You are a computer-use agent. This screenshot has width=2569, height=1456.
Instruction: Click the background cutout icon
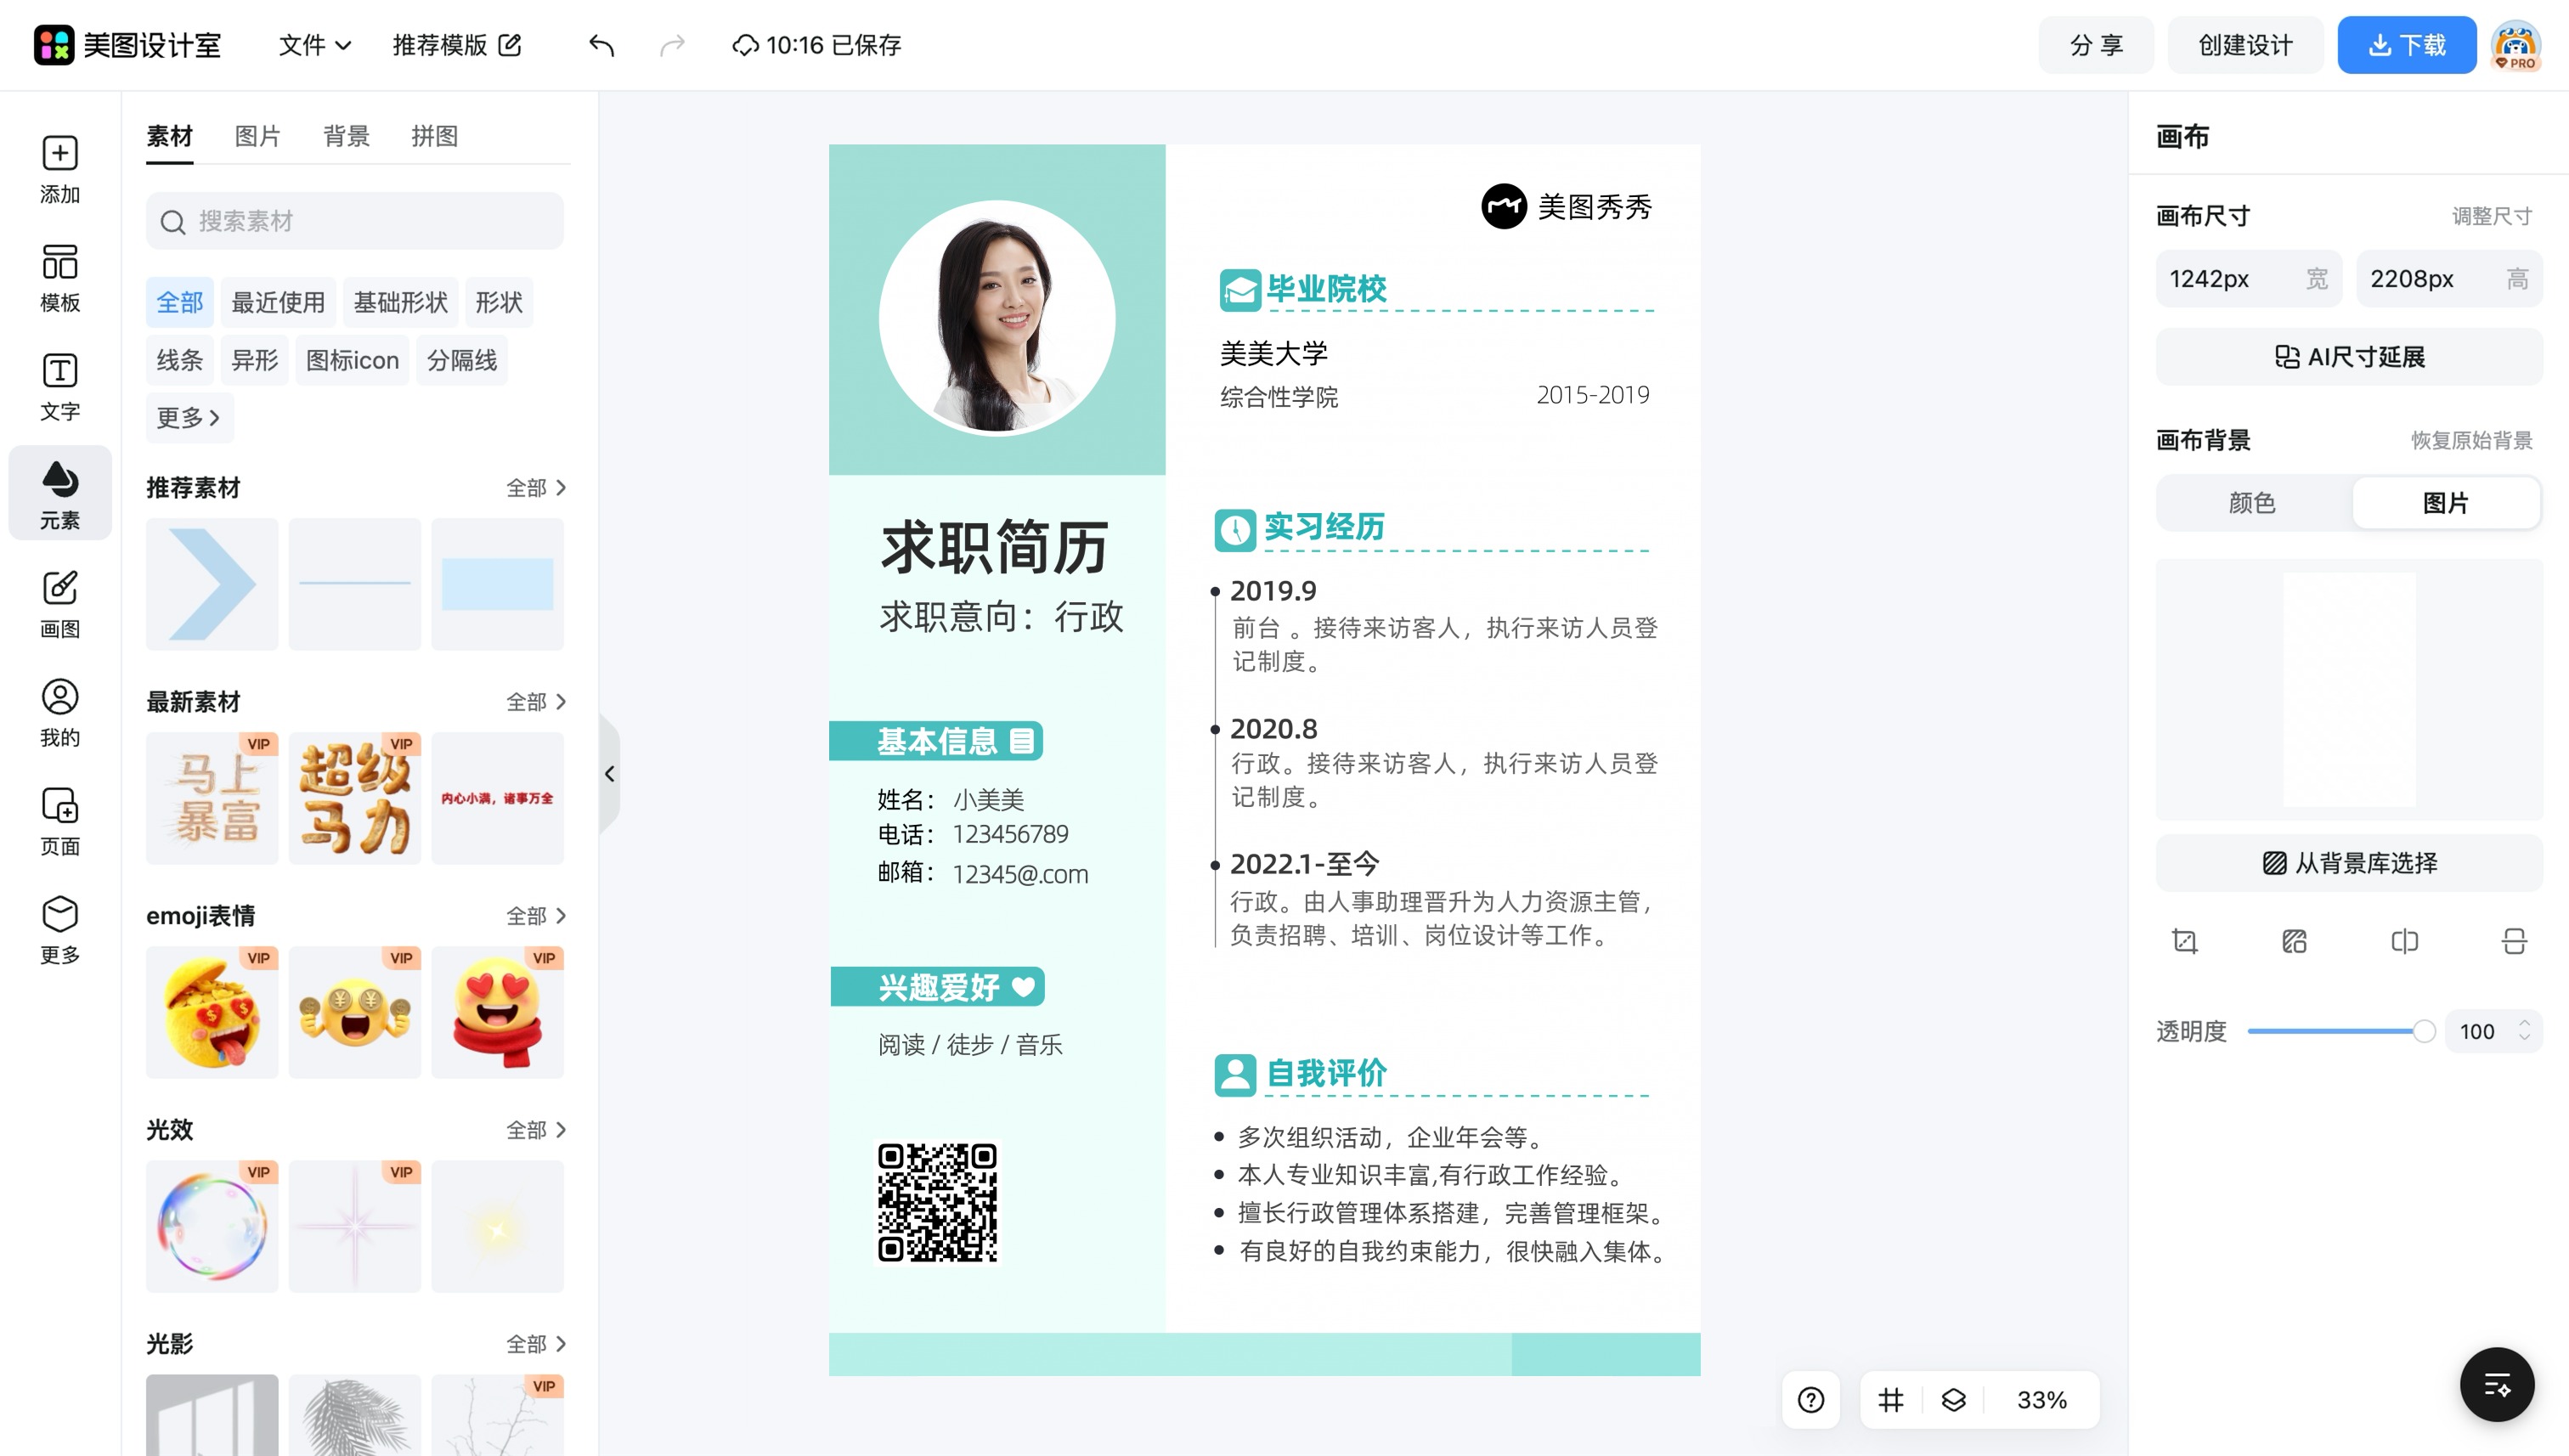[2295, 941]
